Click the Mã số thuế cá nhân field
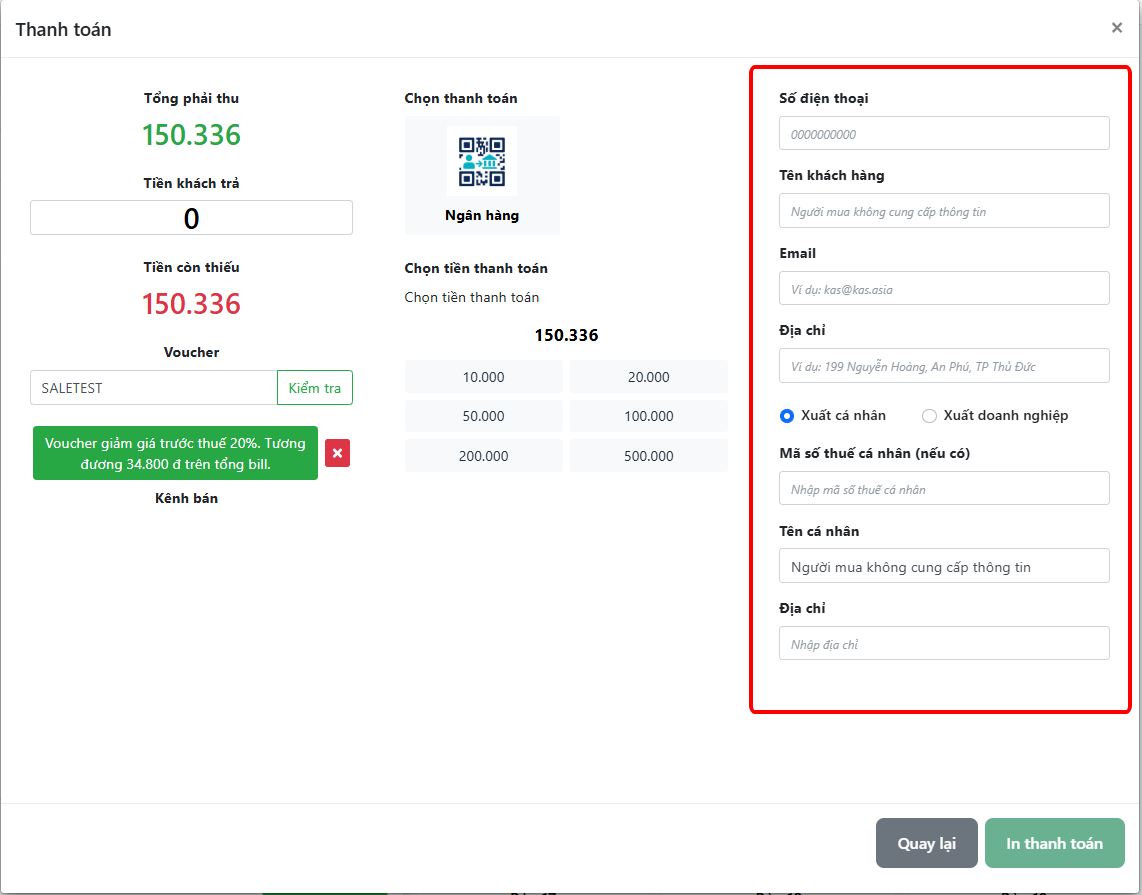 point(943,489)
